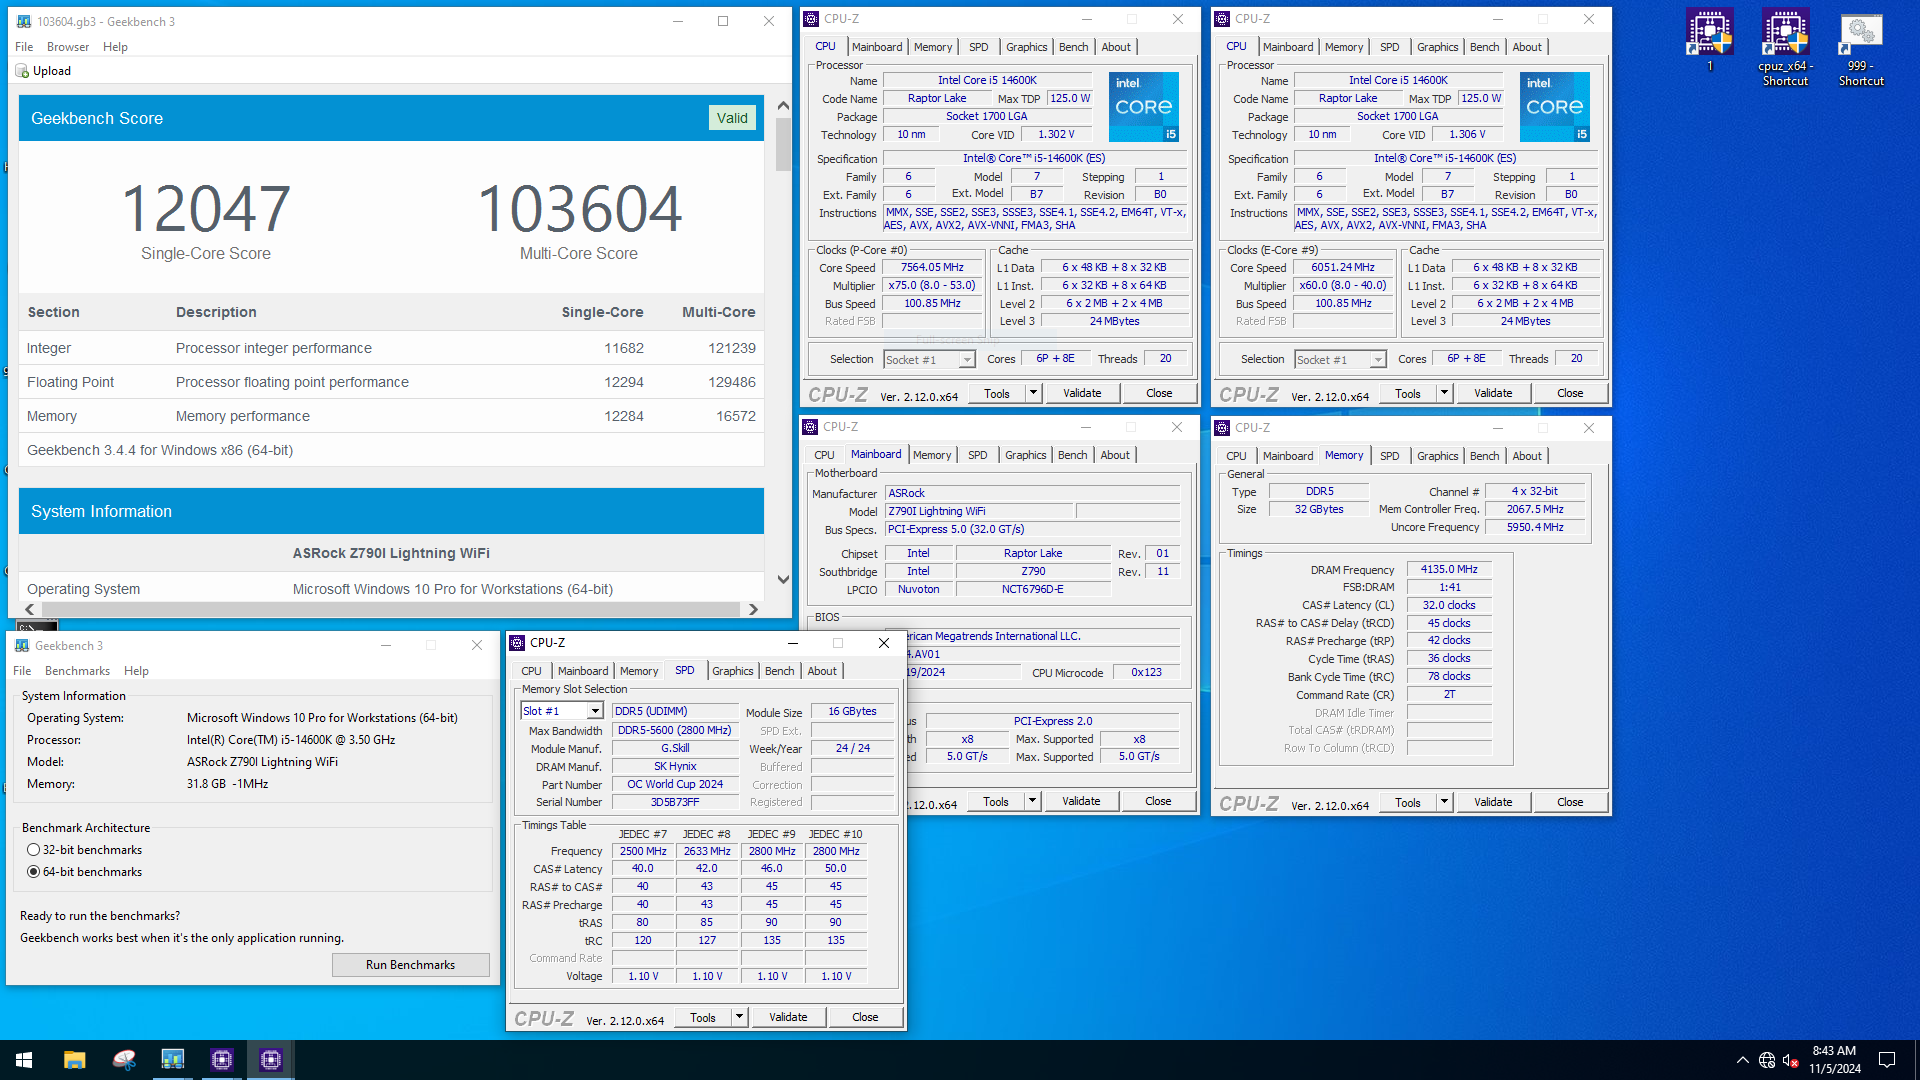Open File Explorer from the taskbar
Viewport: 1920px width, 1080px height.
[x=75, y=1060]
